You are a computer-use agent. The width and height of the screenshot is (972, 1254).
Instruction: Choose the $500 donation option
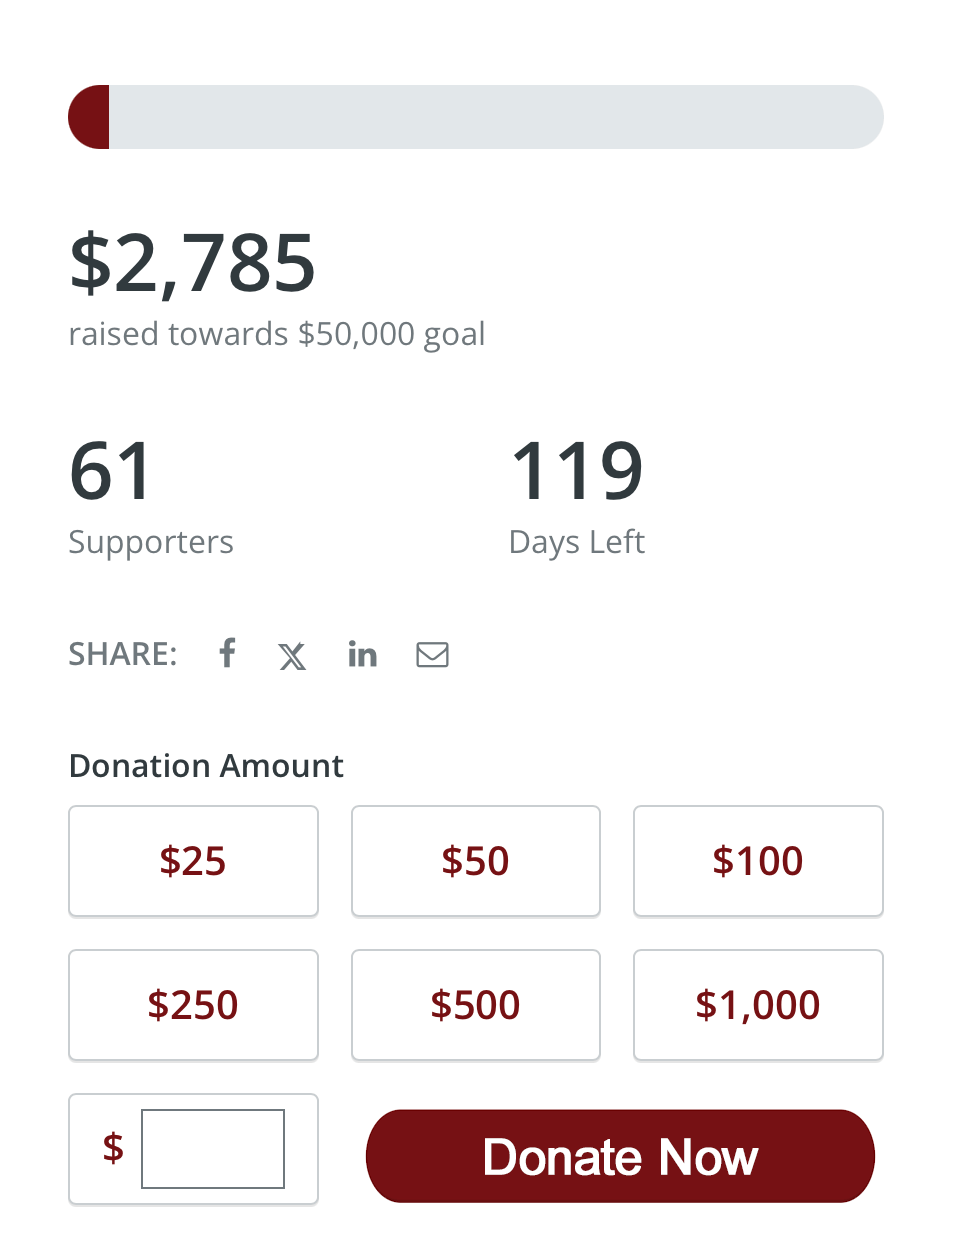pyautogui.click(x=476, y=1005)
